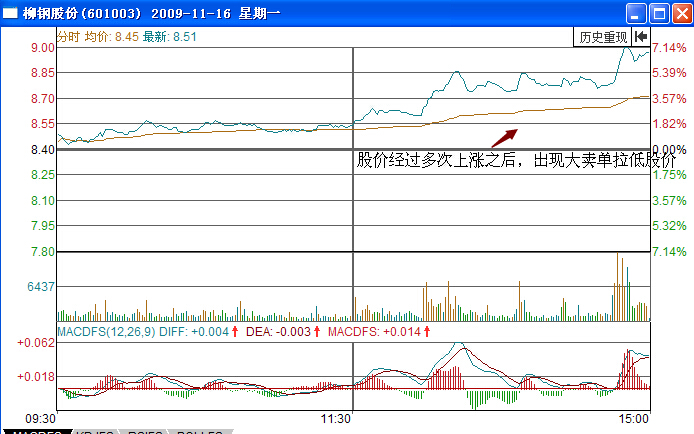Click the back arrow icon beside 历史重现
The width and height of the screenshot is (694, 434).
640,37
